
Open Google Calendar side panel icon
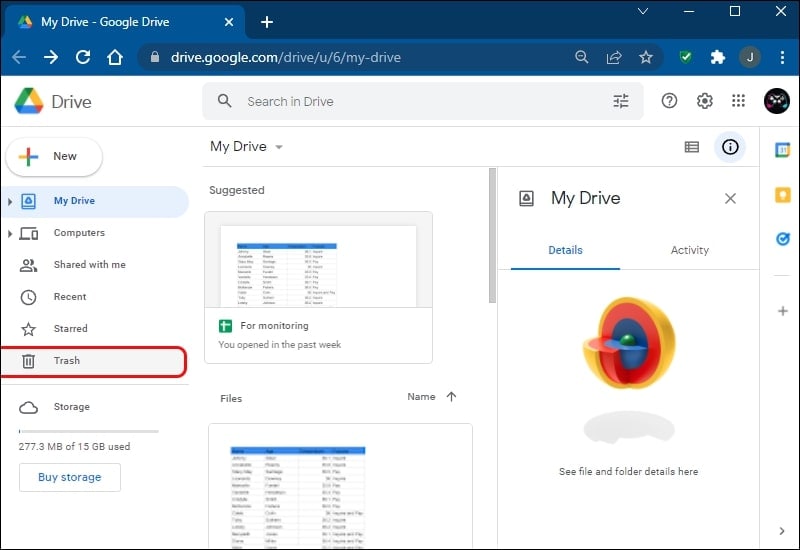783,150
